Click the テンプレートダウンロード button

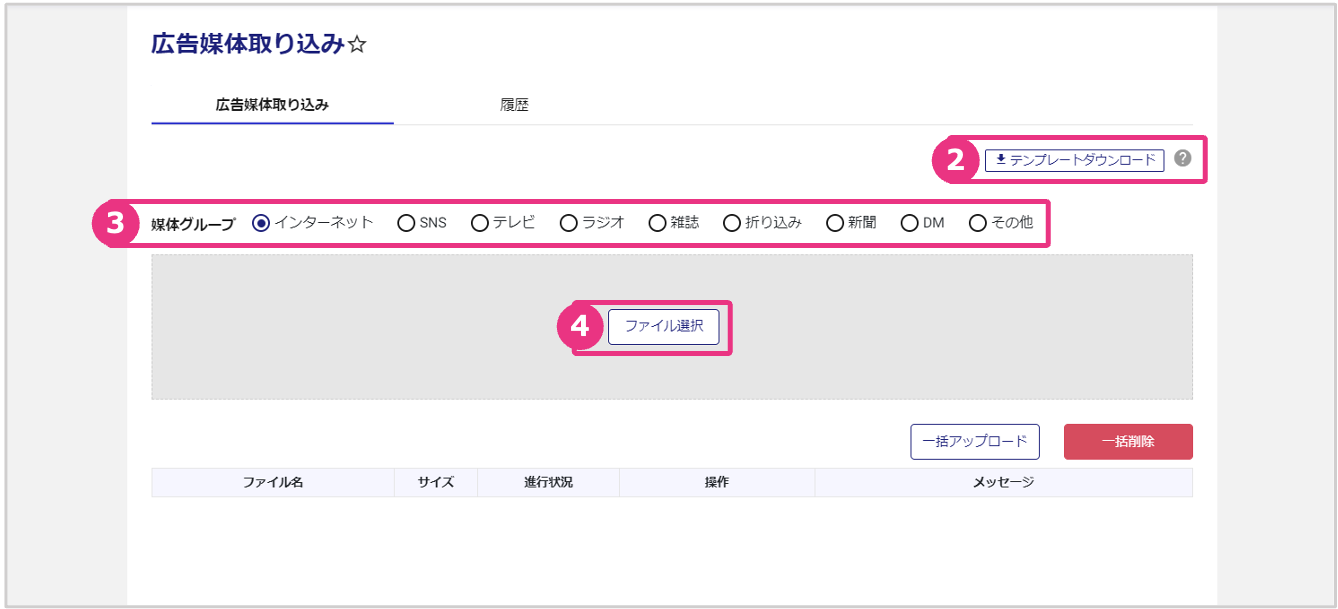(1074, 160)
